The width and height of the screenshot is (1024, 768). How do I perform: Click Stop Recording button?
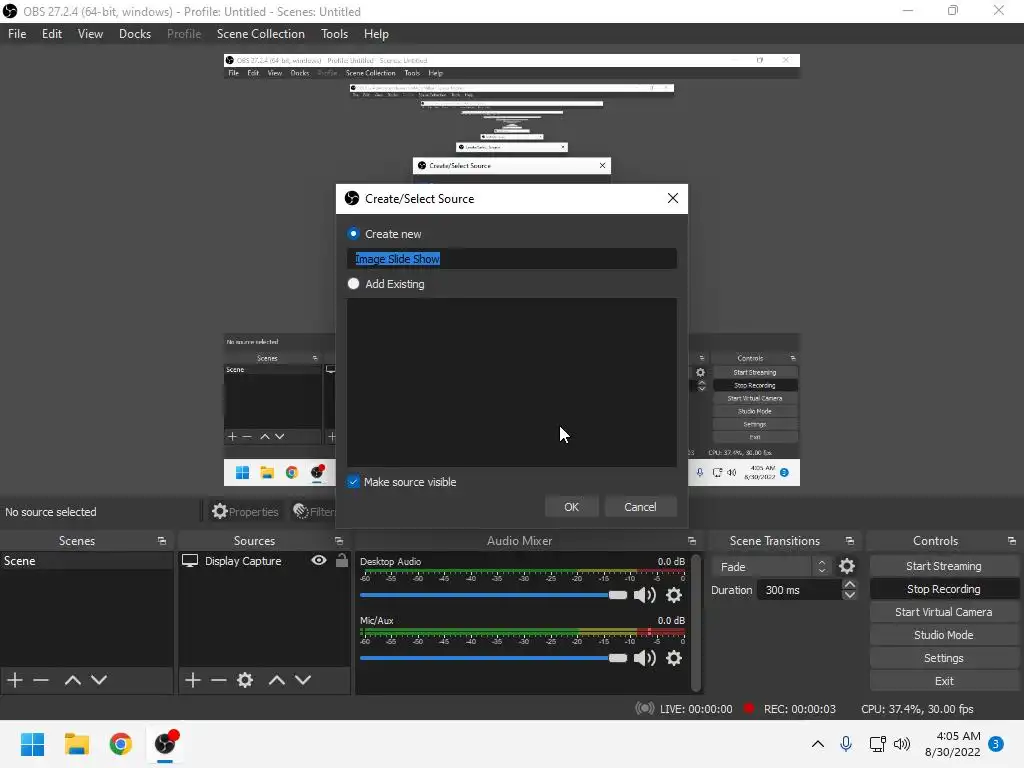944,589
